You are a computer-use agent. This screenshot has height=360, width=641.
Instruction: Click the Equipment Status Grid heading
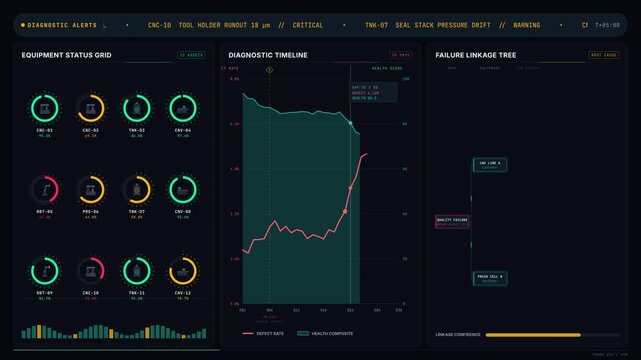tap(67, 55)
